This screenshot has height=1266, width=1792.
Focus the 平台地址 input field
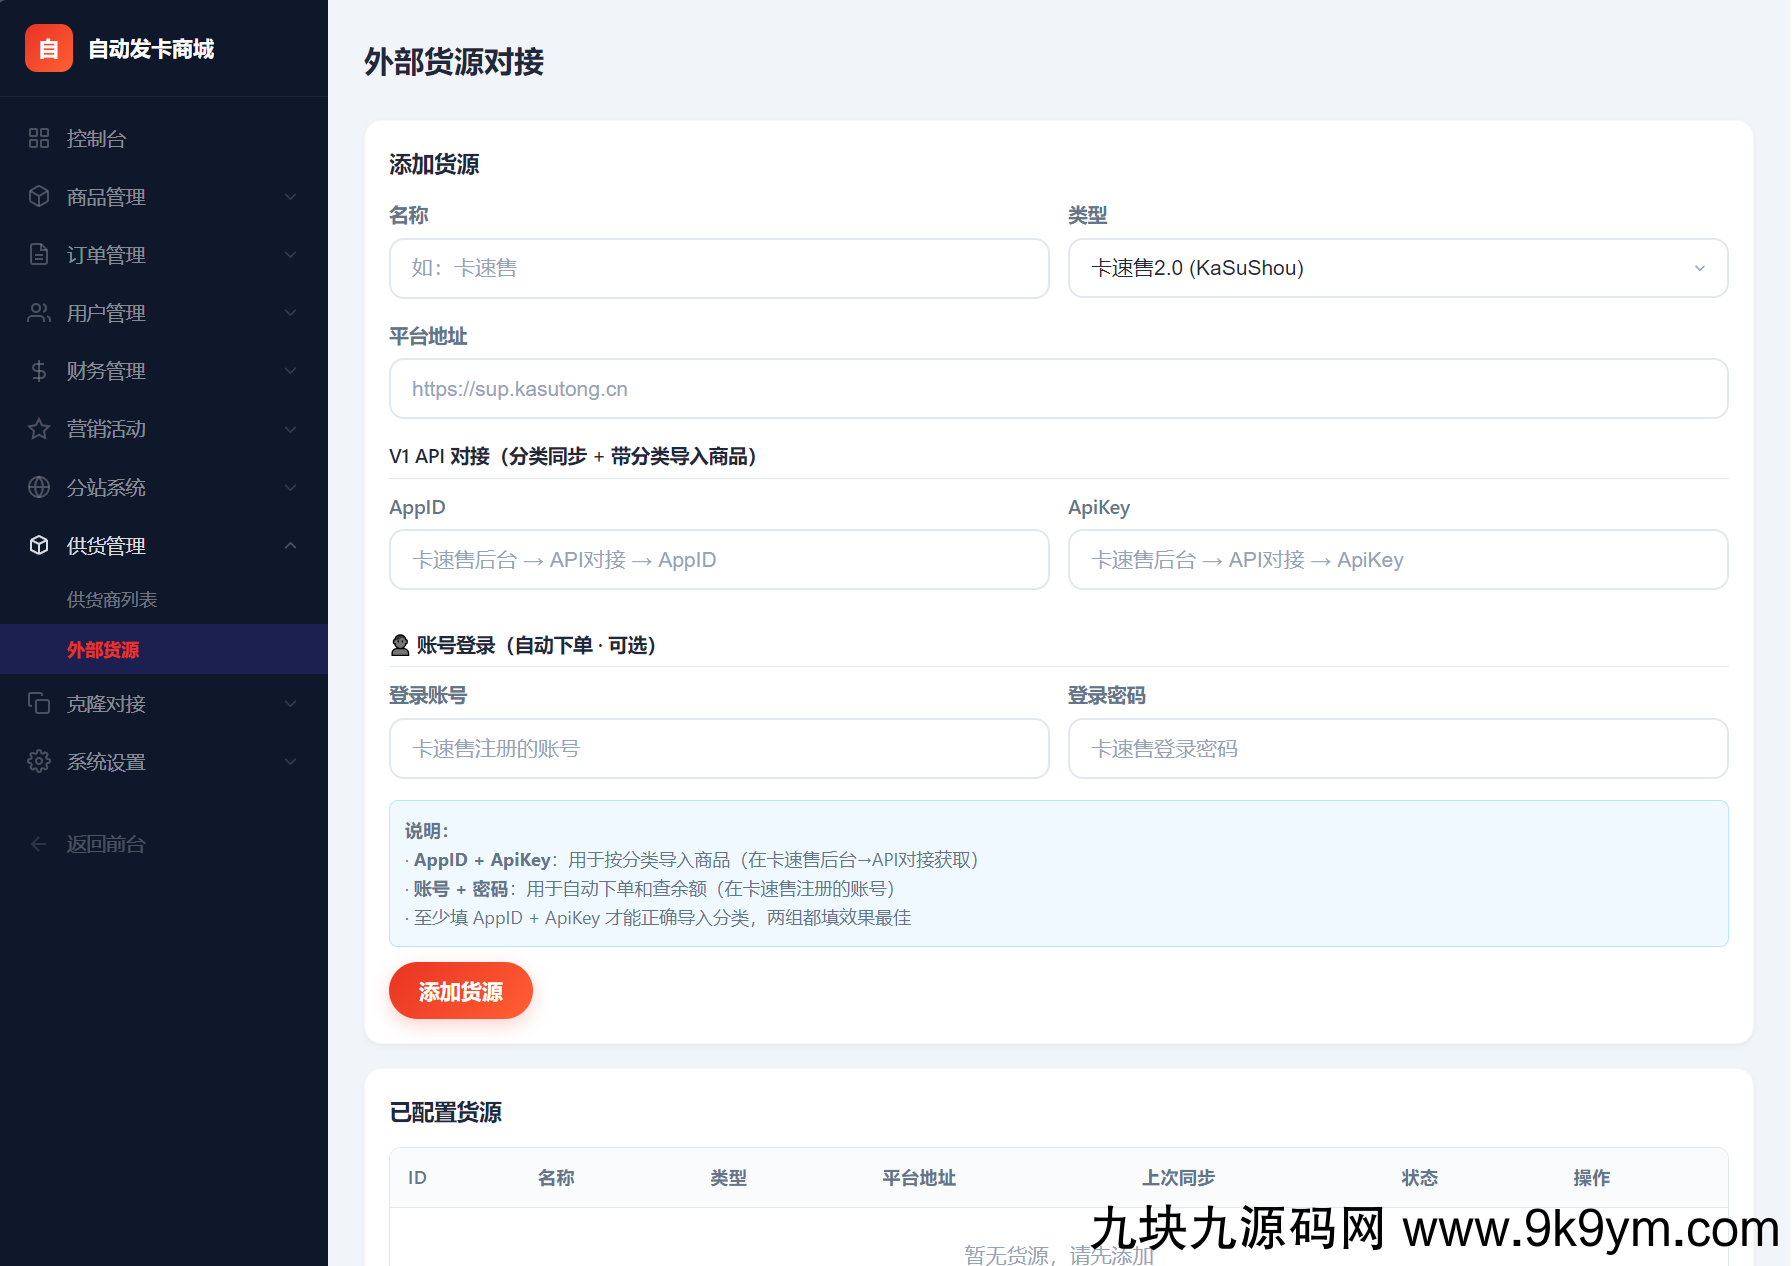1058,389
